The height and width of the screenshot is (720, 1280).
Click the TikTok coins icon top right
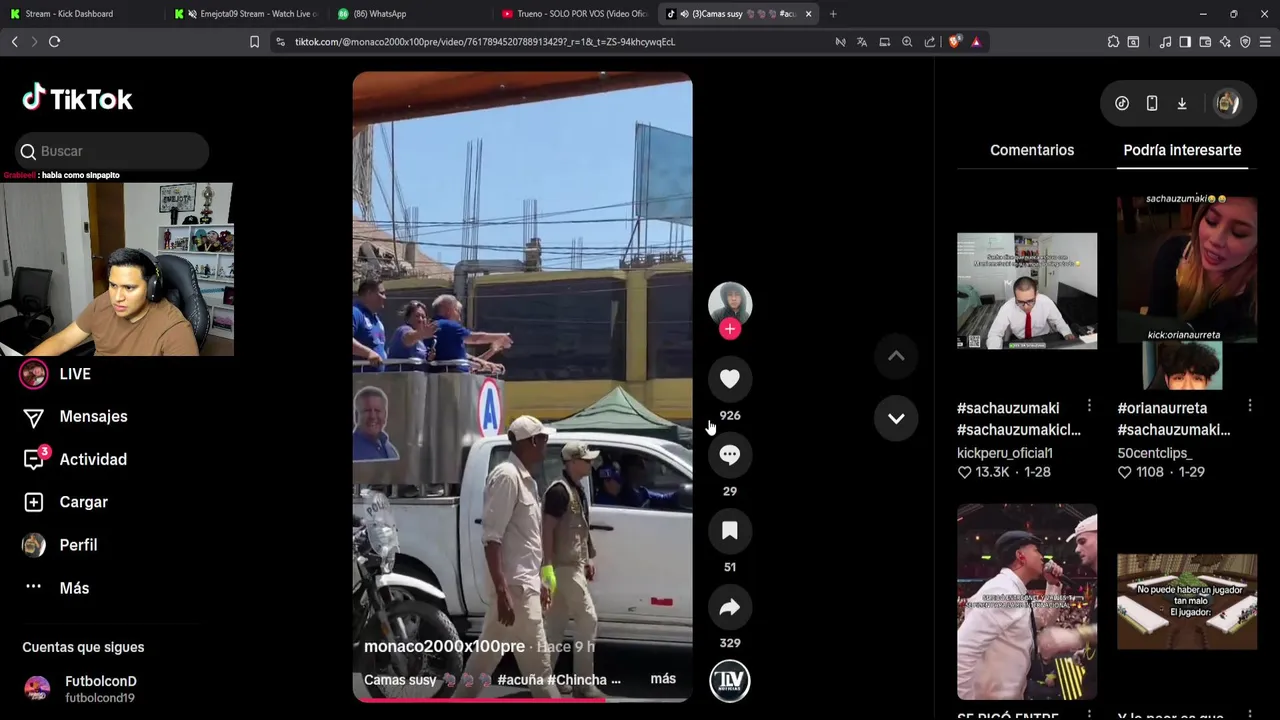(1122, 103)
